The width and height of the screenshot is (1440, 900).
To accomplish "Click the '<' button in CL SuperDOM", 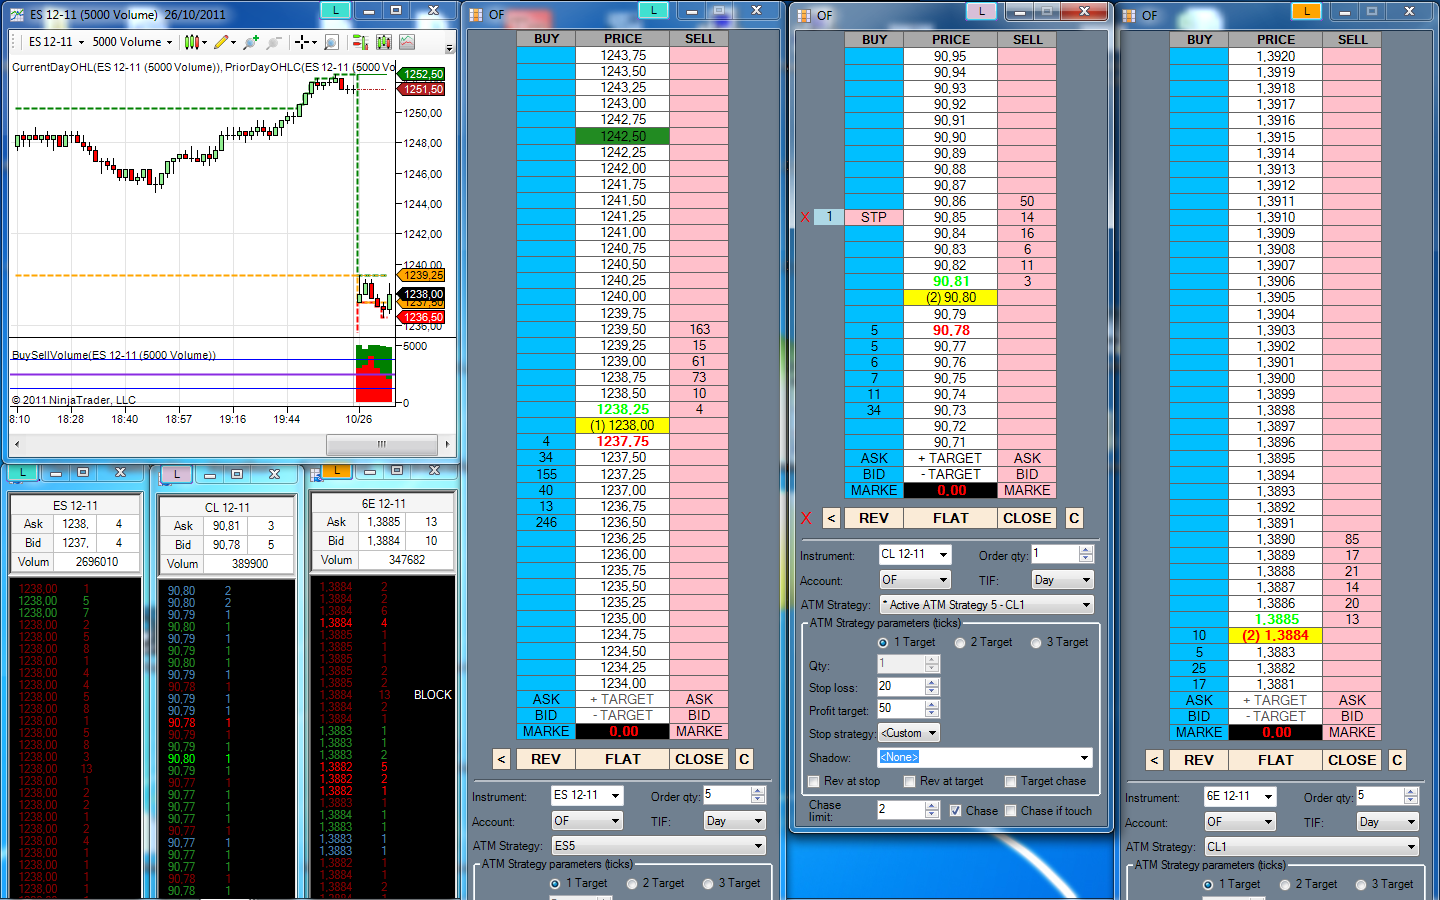I will pyautogui.click(x=831, y=518).
